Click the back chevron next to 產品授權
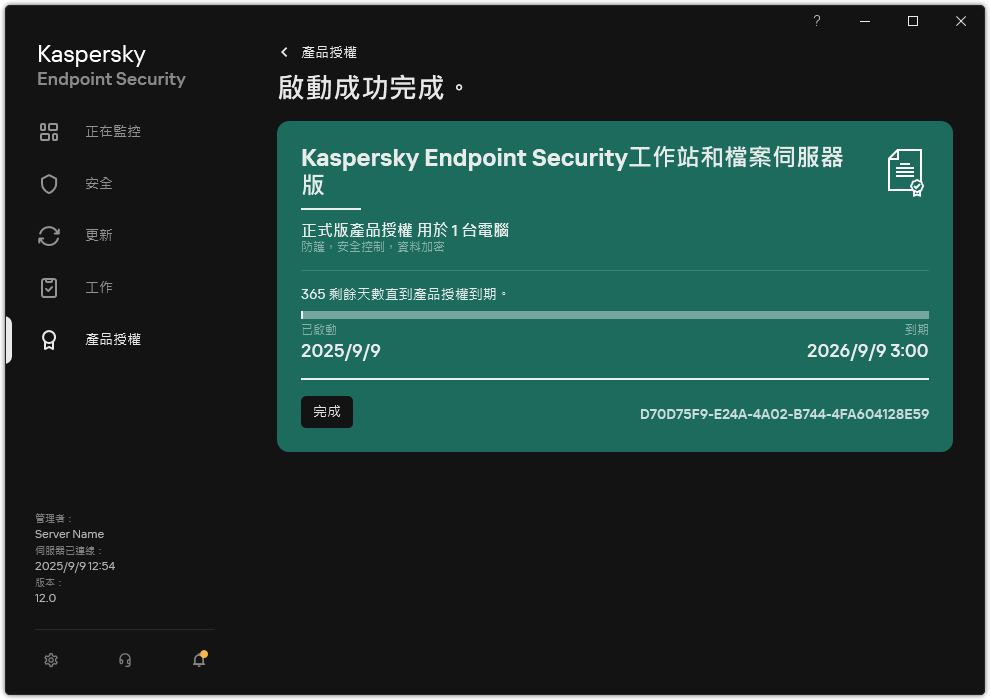 [285, 52]
